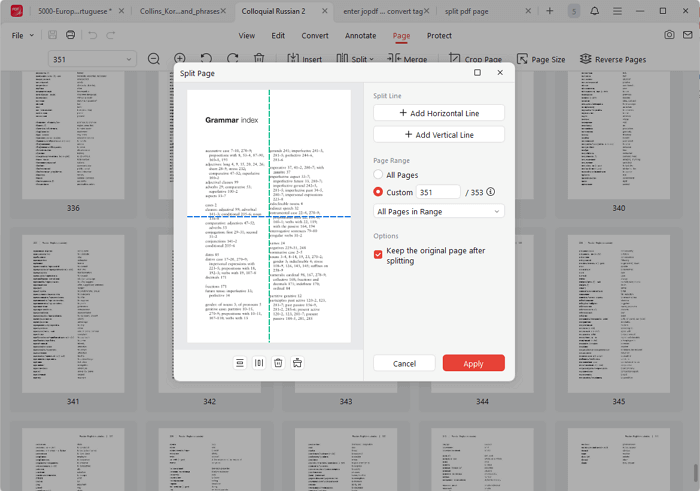Click the zoom out magnifier icon

tap(154, 59)
